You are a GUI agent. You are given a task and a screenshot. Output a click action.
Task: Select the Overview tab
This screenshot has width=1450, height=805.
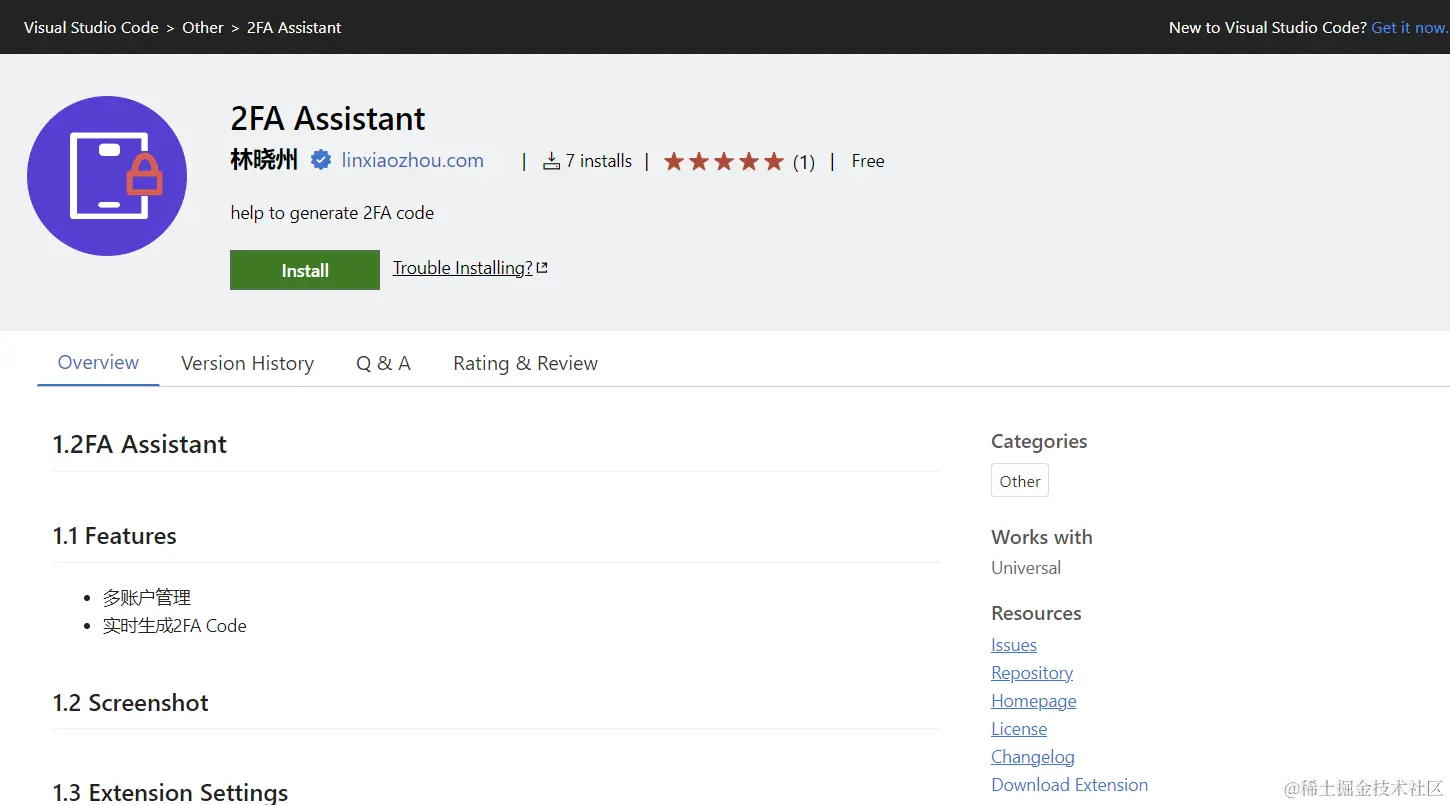[x=98, y=363]
